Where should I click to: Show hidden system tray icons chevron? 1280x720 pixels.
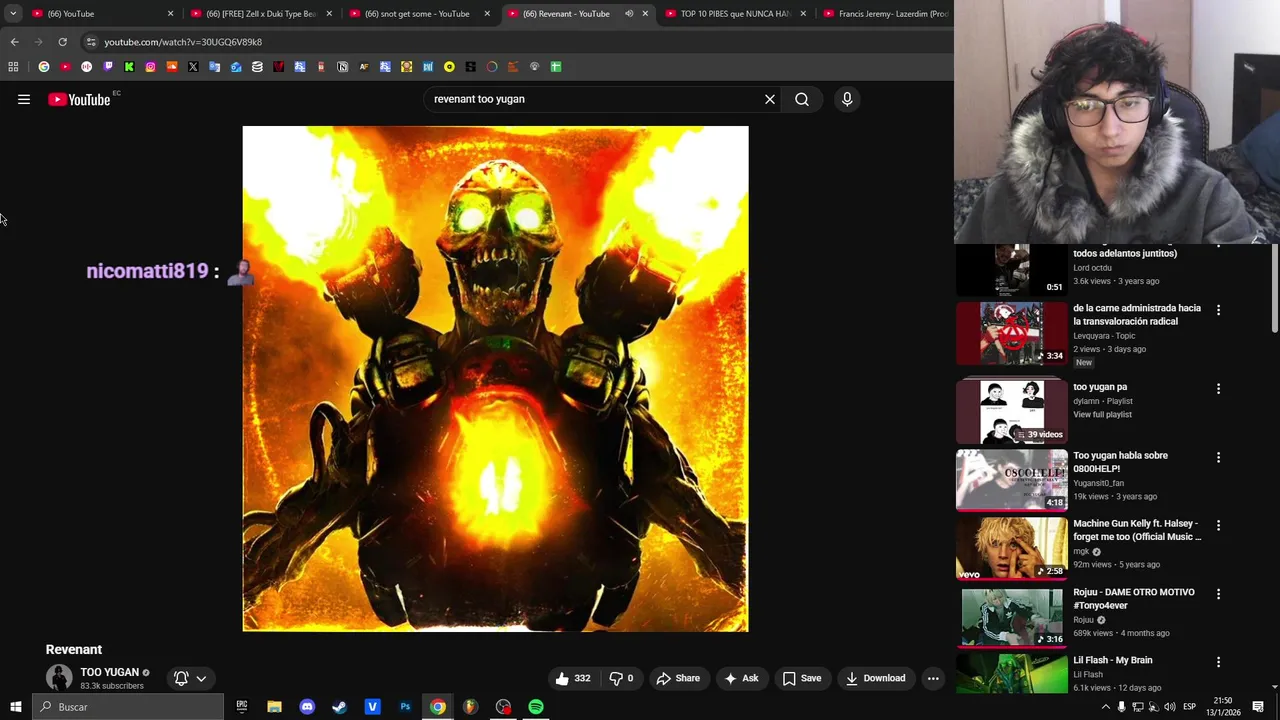[x=1105, y=707]
